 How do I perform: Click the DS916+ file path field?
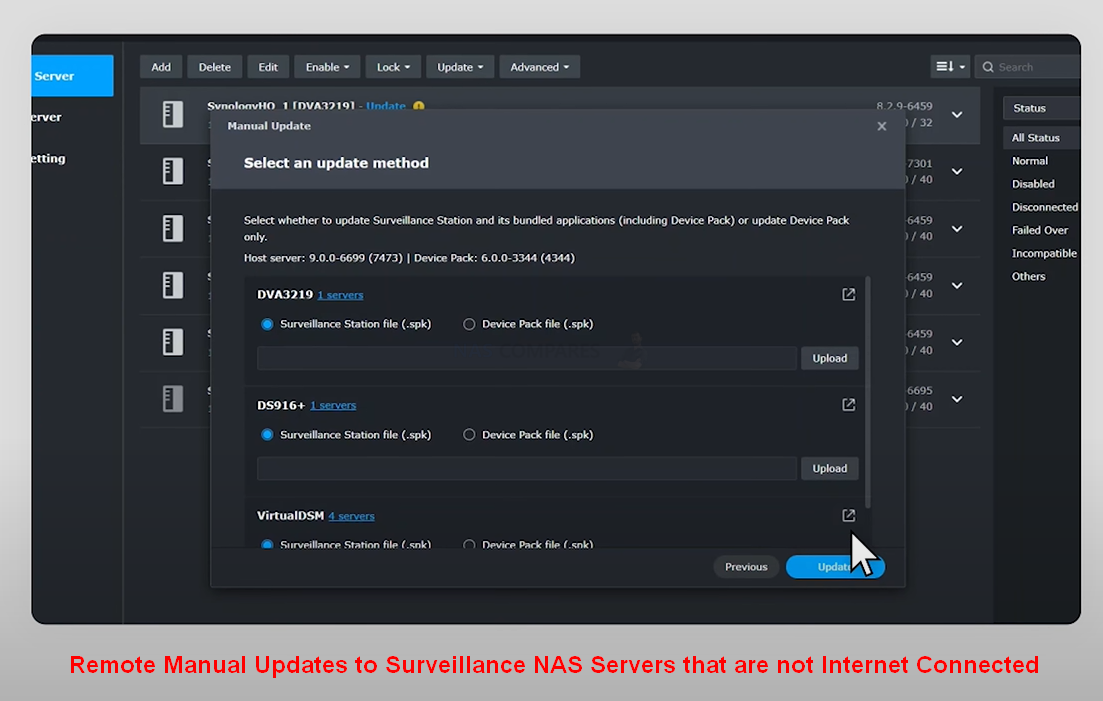pyautogui.click(x=527, y=468)
